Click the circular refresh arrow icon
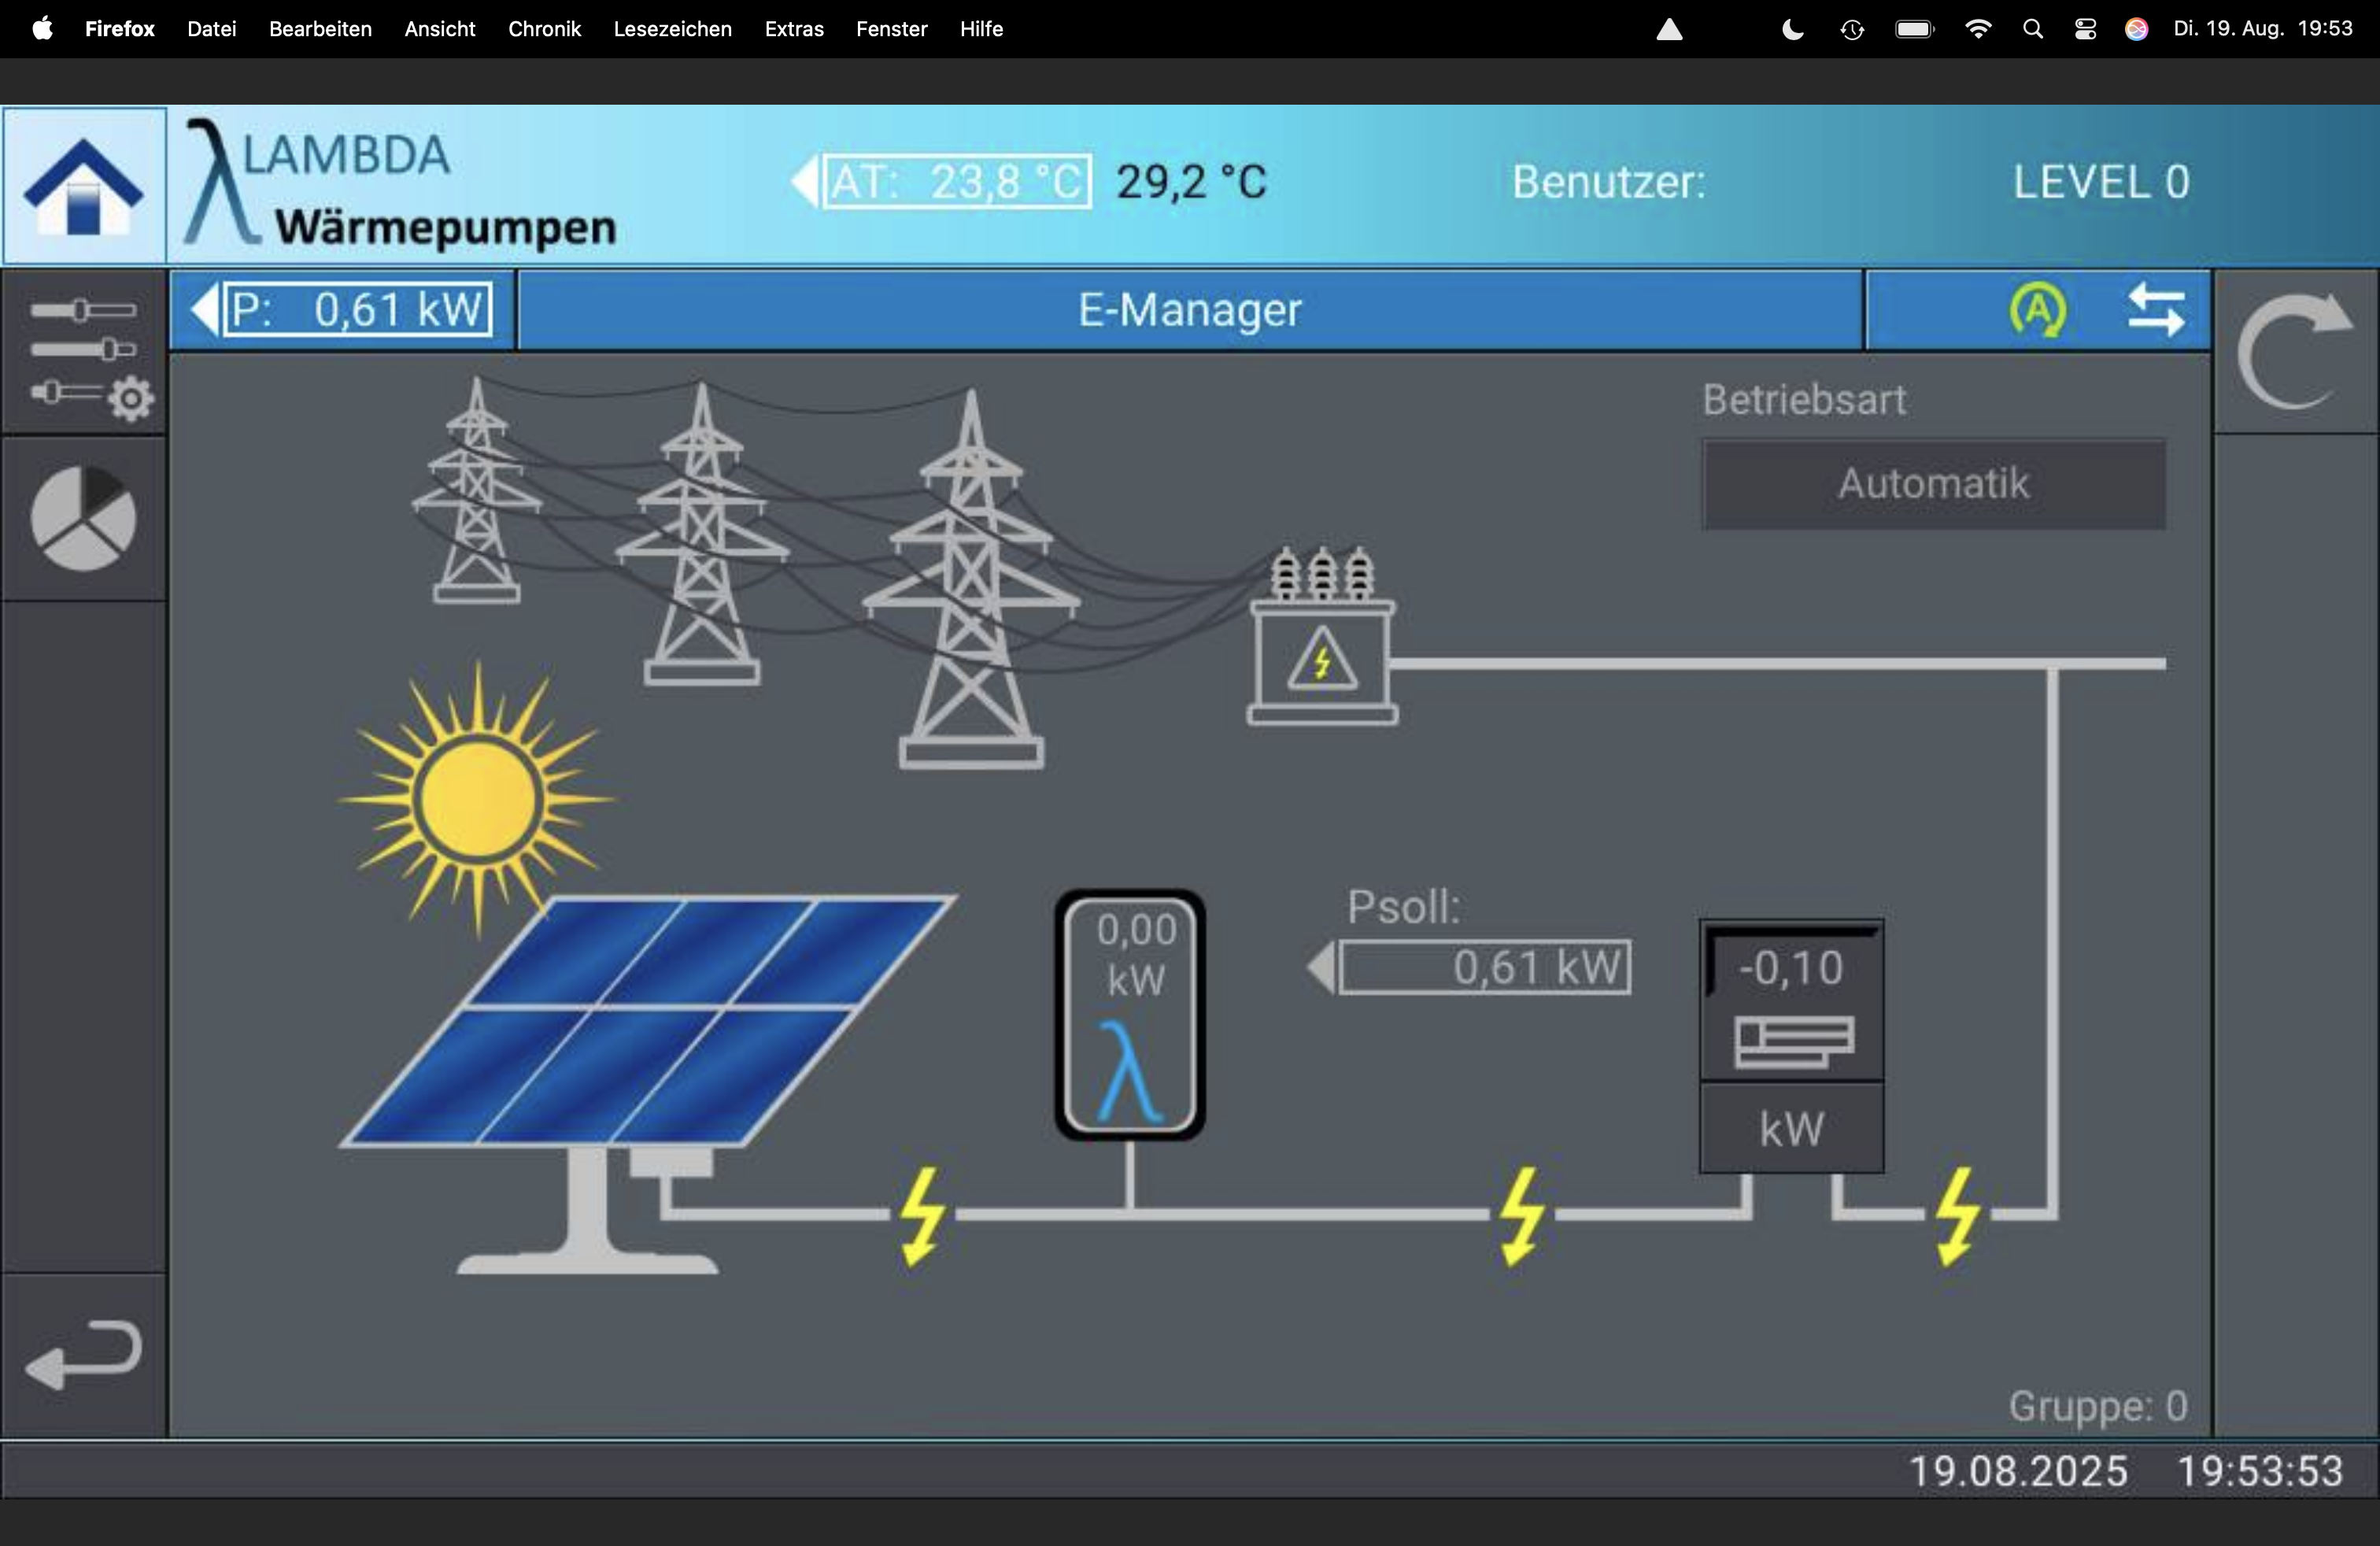The width and height of the screenshot is (2380, 1546). point(2294,351)
